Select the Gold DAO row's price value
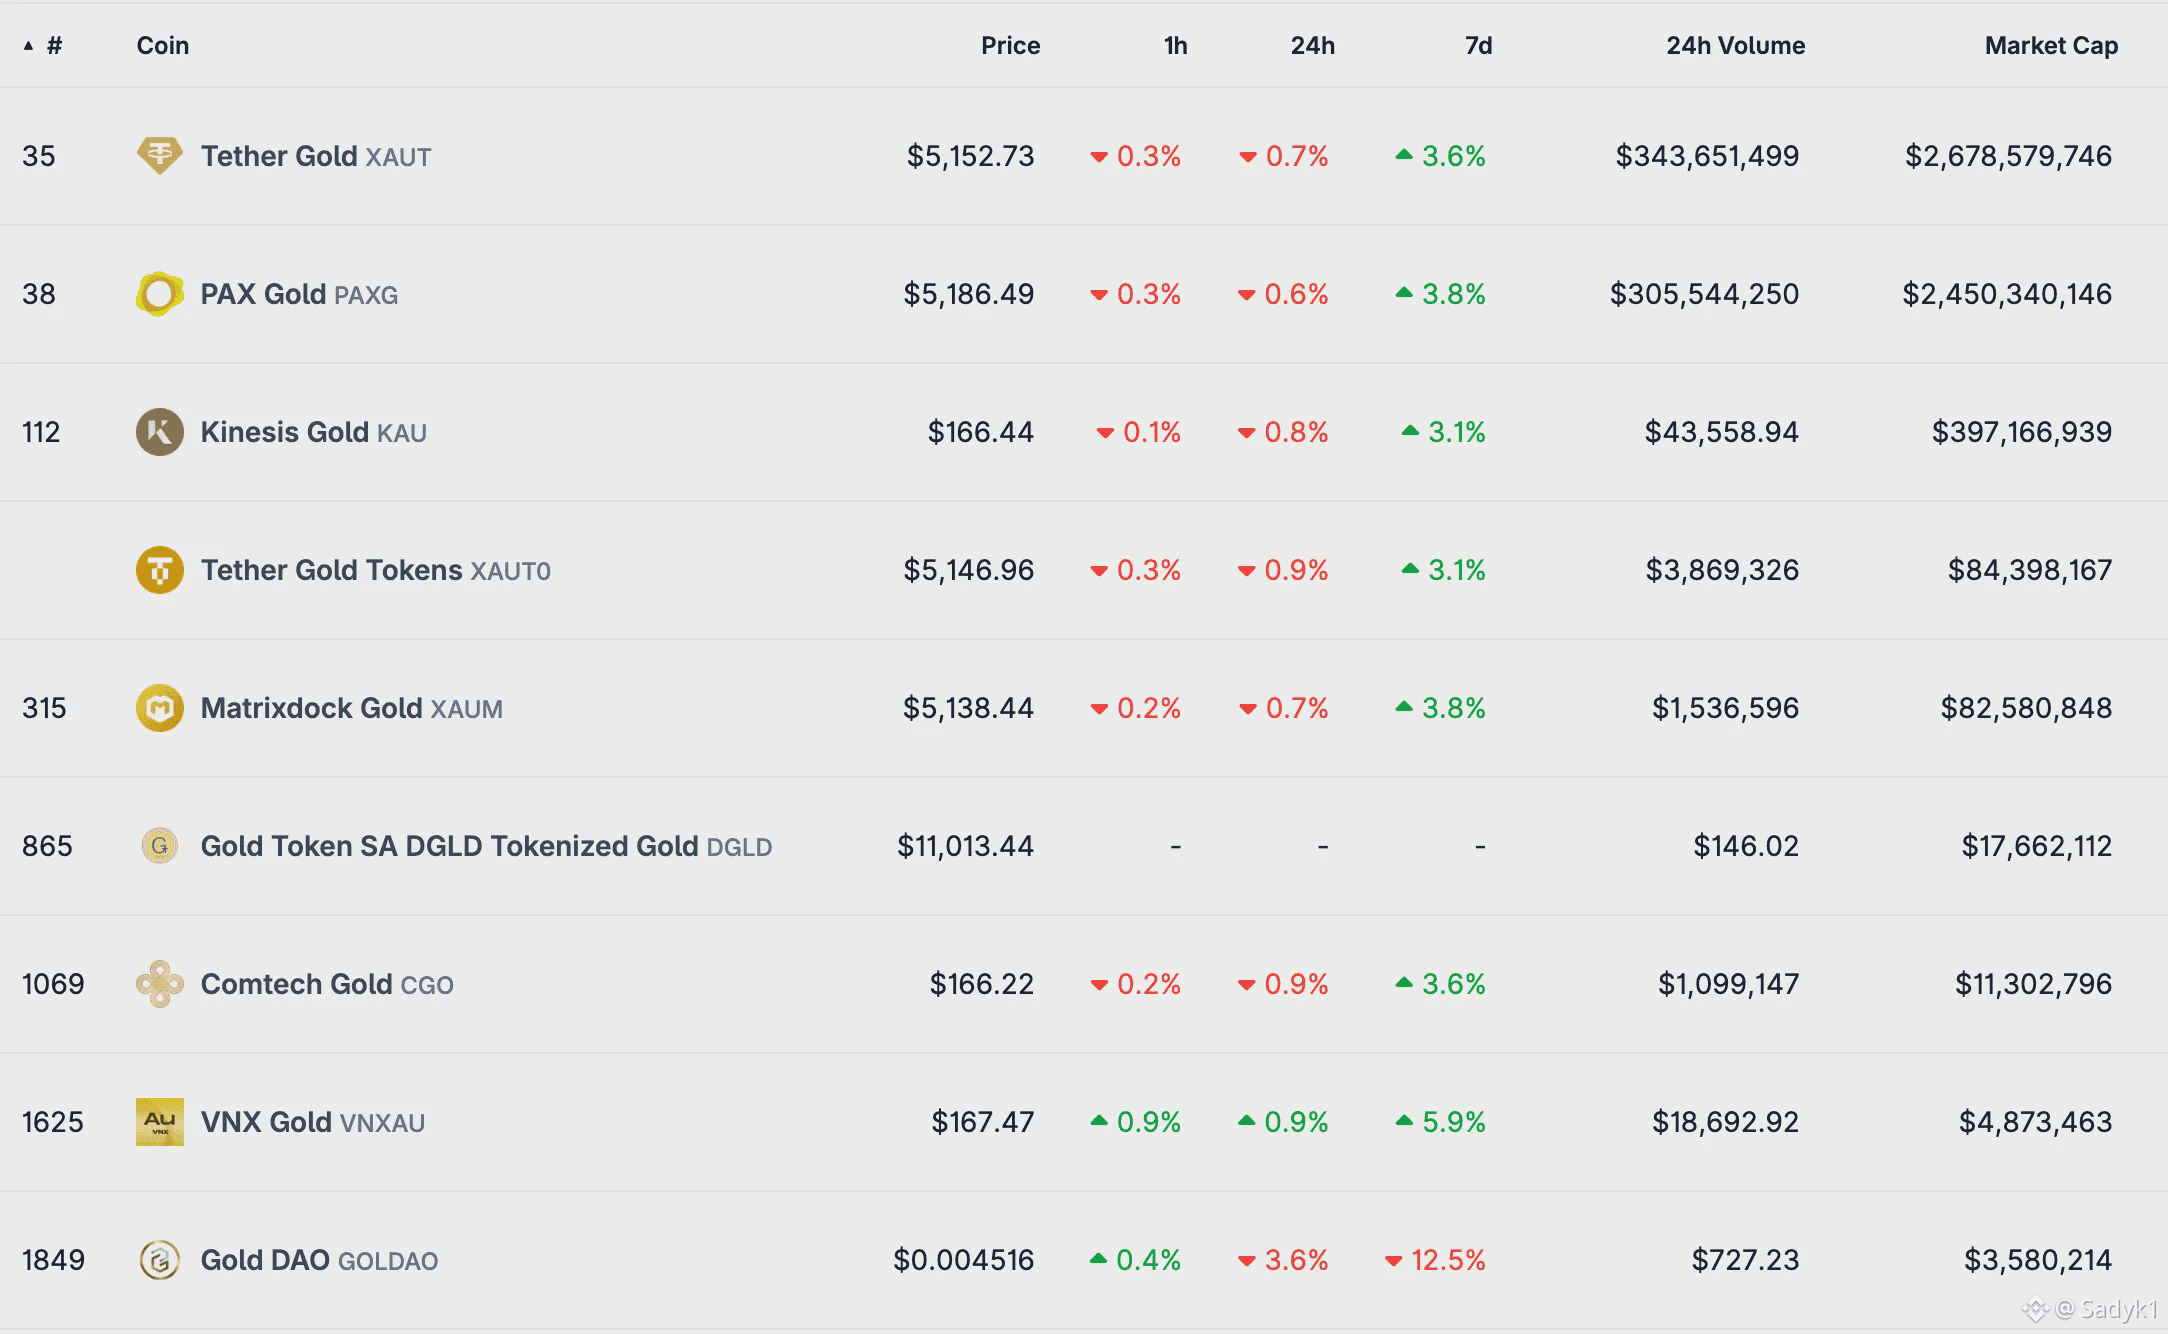Viewport: 2168px width, 1334px height. [x=963, y=1260]
